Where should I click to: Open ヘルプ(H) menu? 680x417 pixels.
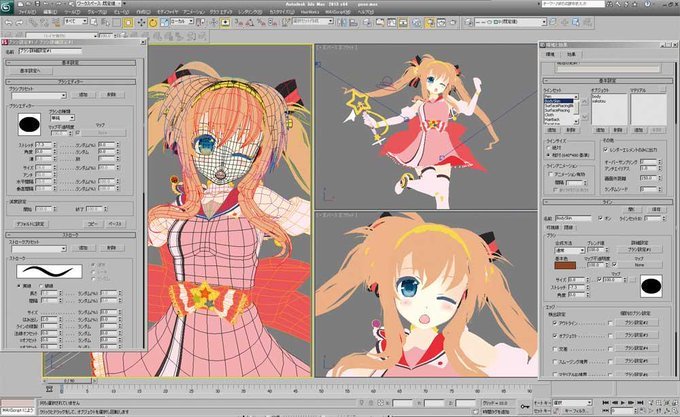[366, 12]
